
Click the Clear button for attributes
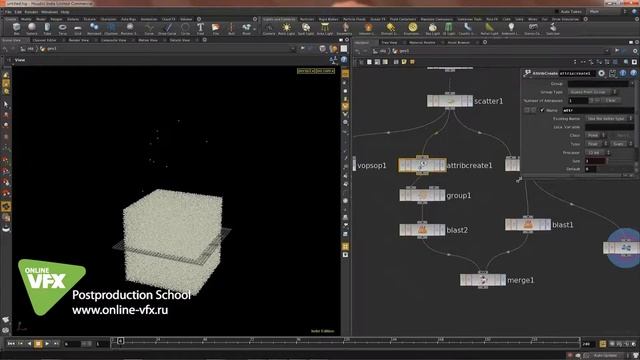click(x=611, y=100)
